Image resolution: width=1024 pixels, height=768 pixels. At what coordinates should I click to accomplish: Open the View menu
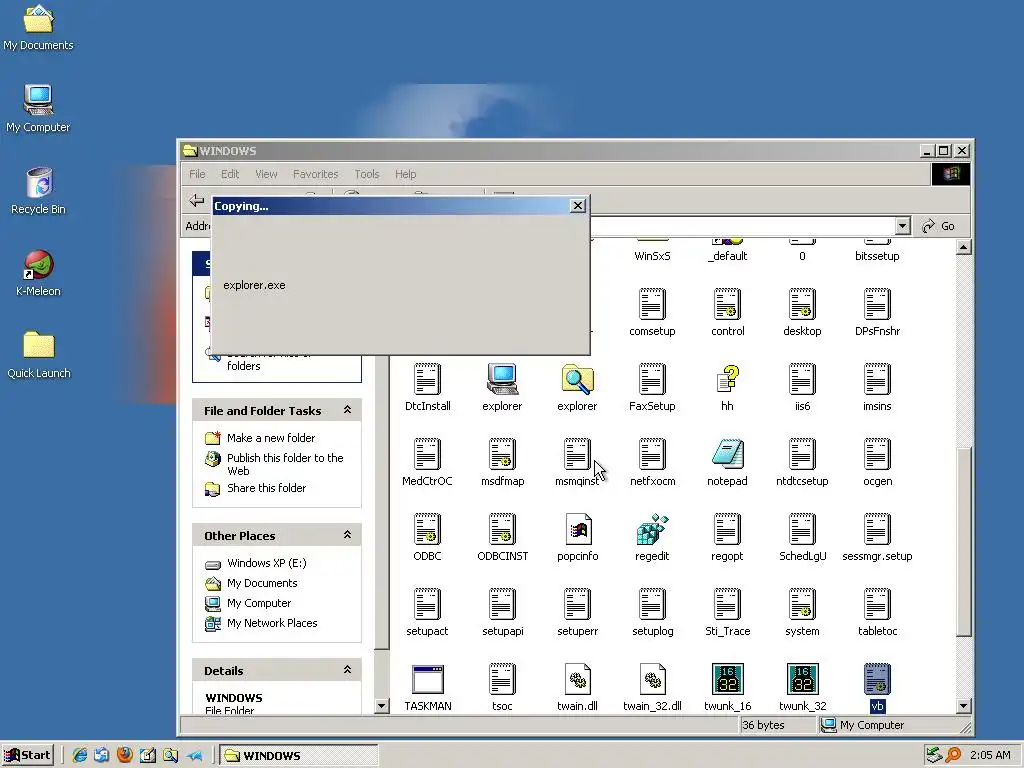pyautogui.click(x=266, y=174)
